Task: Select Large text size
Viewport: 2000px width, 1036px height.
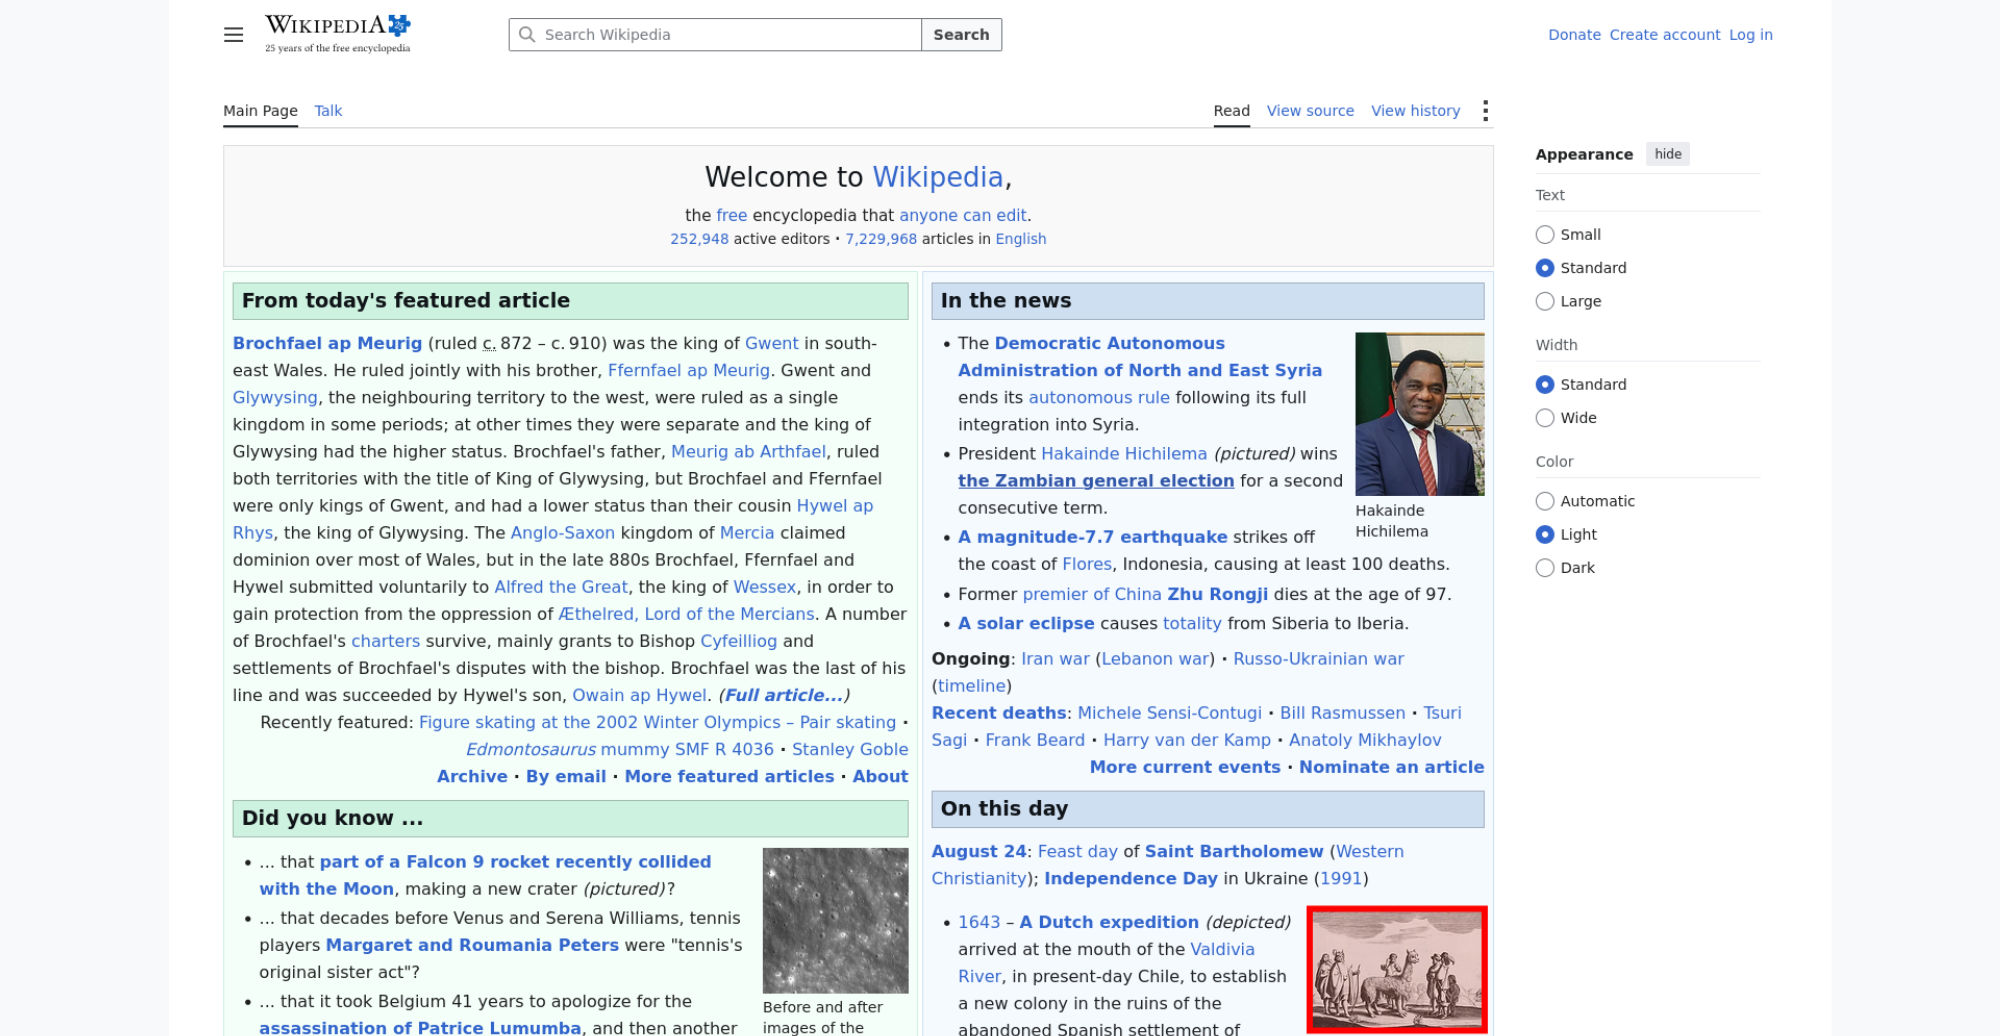Action: 1545,301
